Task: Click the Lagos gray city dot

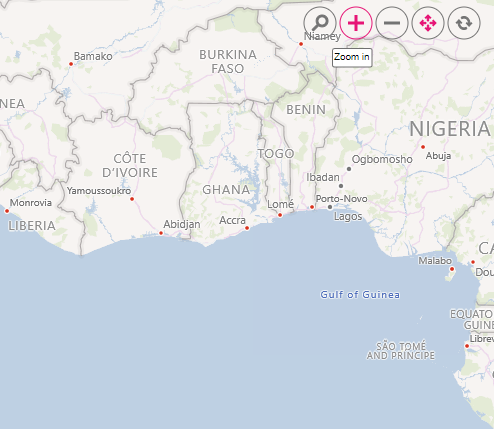Action: pyautogui.click(x=330, y=207)
